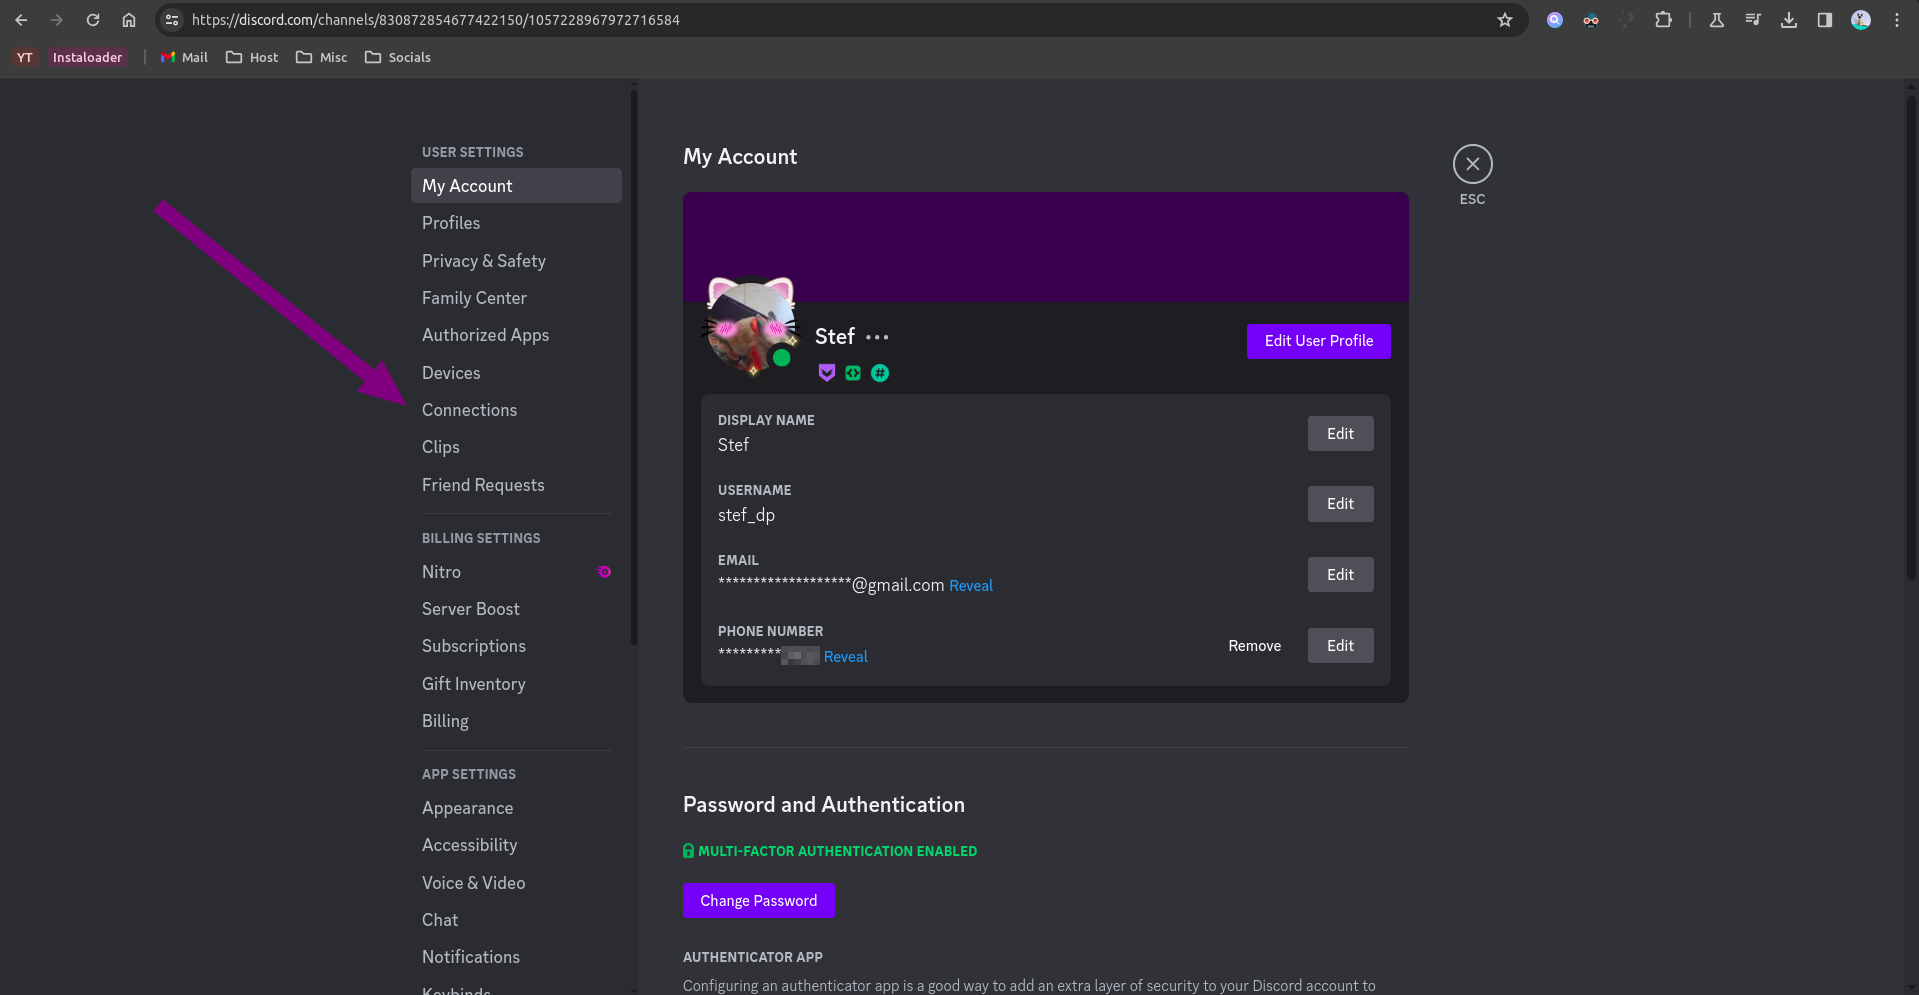Open the browser Extensions puzzle icon
The height and width of the screenshot is (995, 1919).
(x=1663, y=20)
